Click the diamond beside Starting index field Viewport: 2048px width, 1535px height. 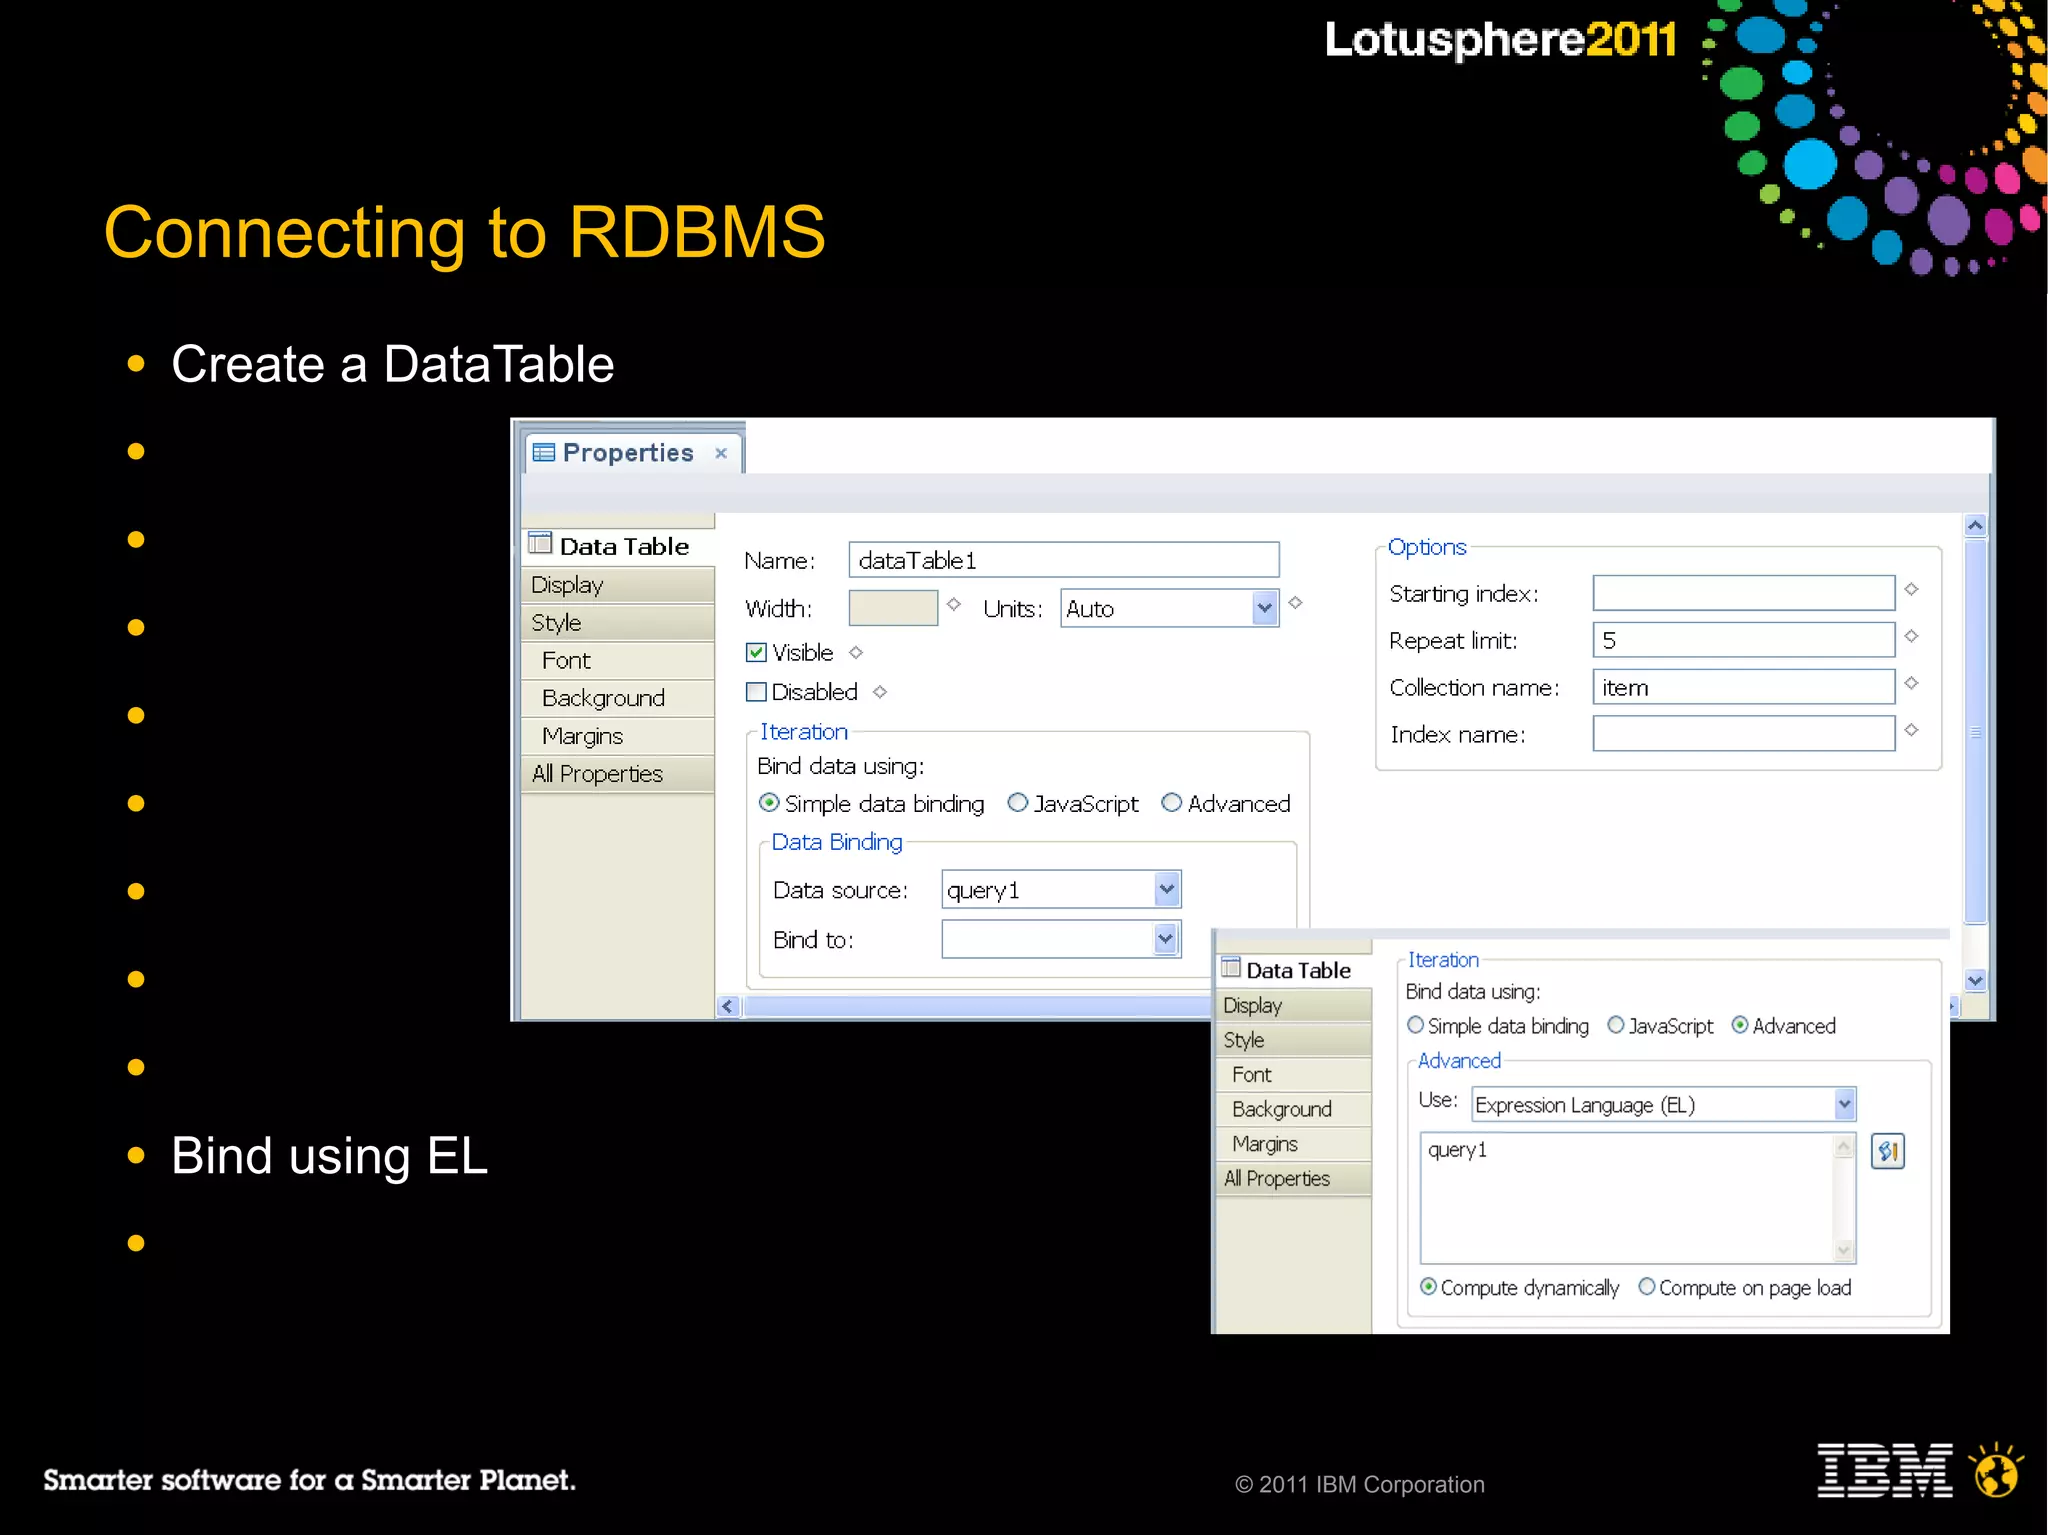(1911, 589)
